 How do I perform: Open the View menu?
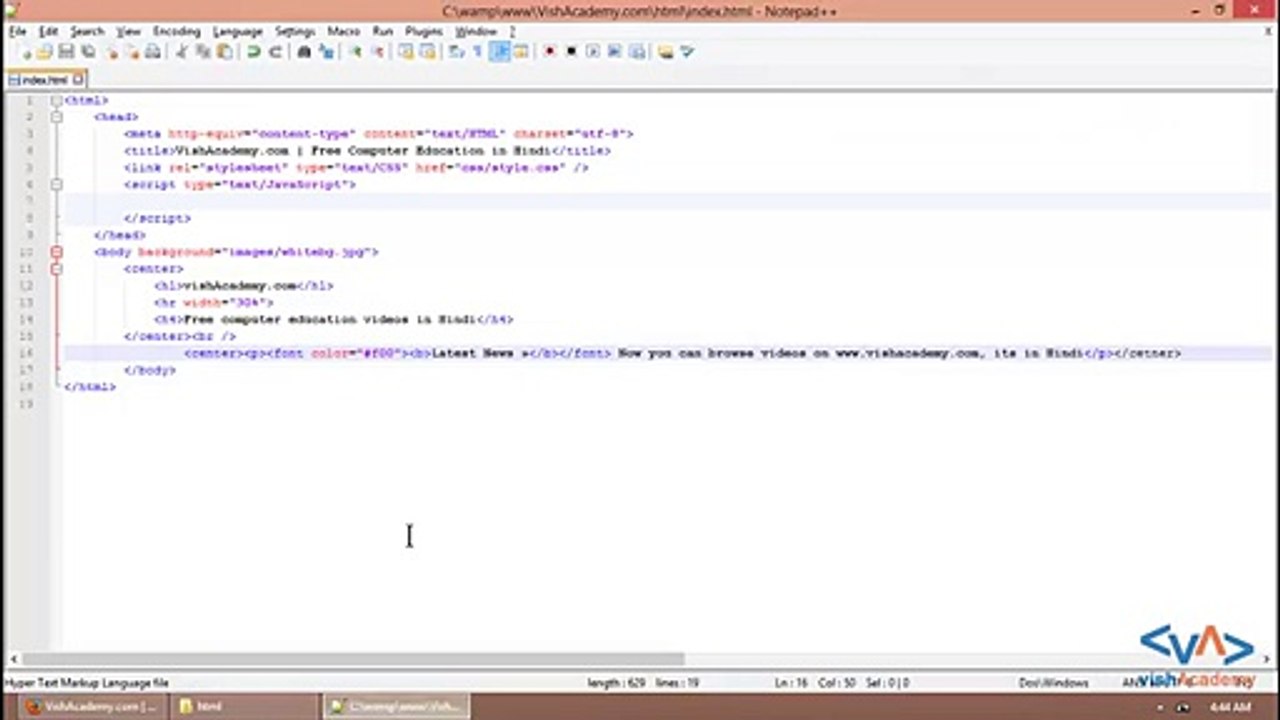click(128, 32)
